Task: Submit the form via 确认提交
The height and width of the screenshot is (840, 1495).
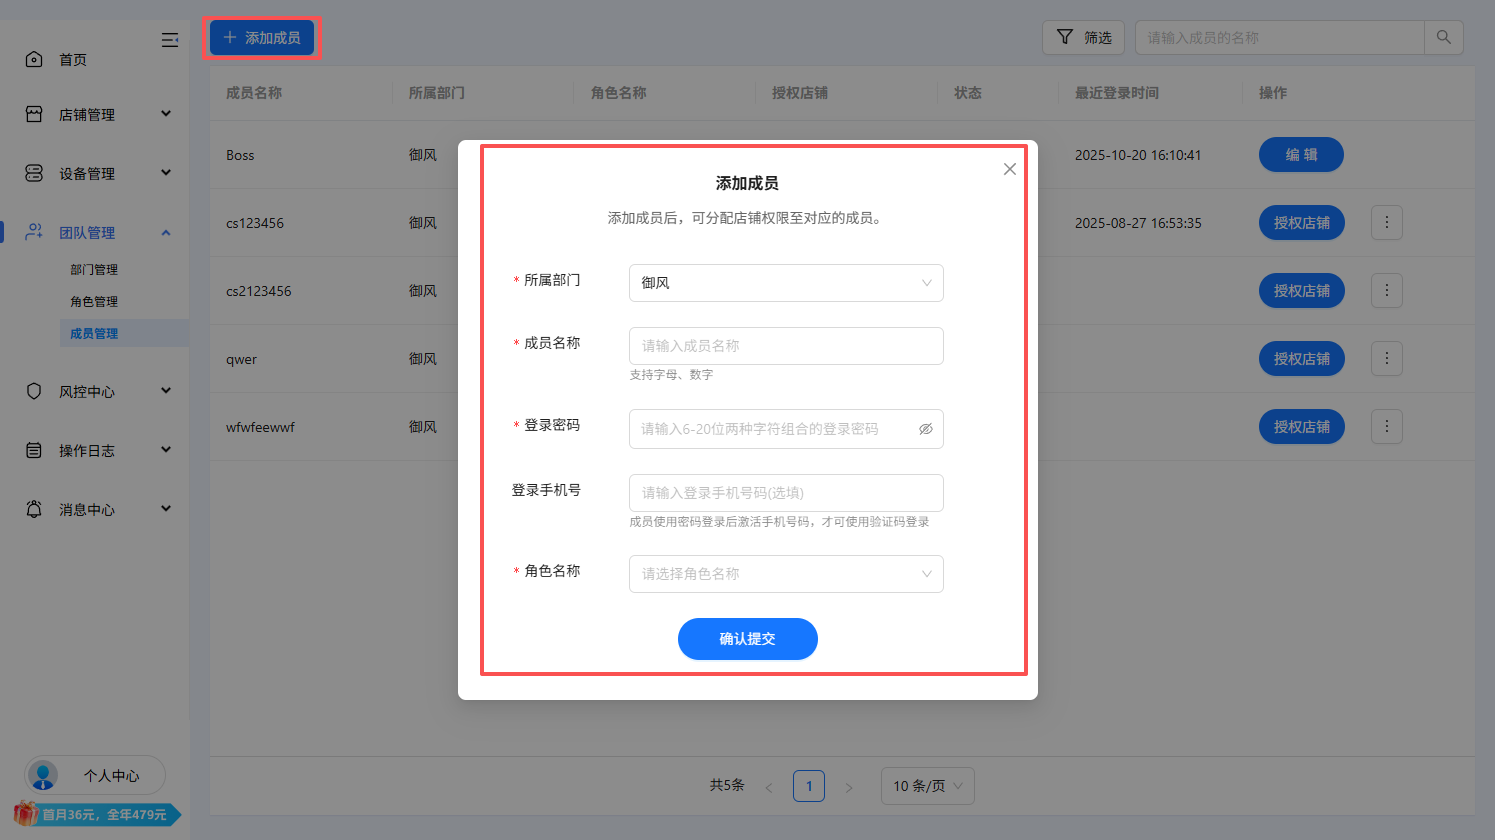Action: pos(747,638)
